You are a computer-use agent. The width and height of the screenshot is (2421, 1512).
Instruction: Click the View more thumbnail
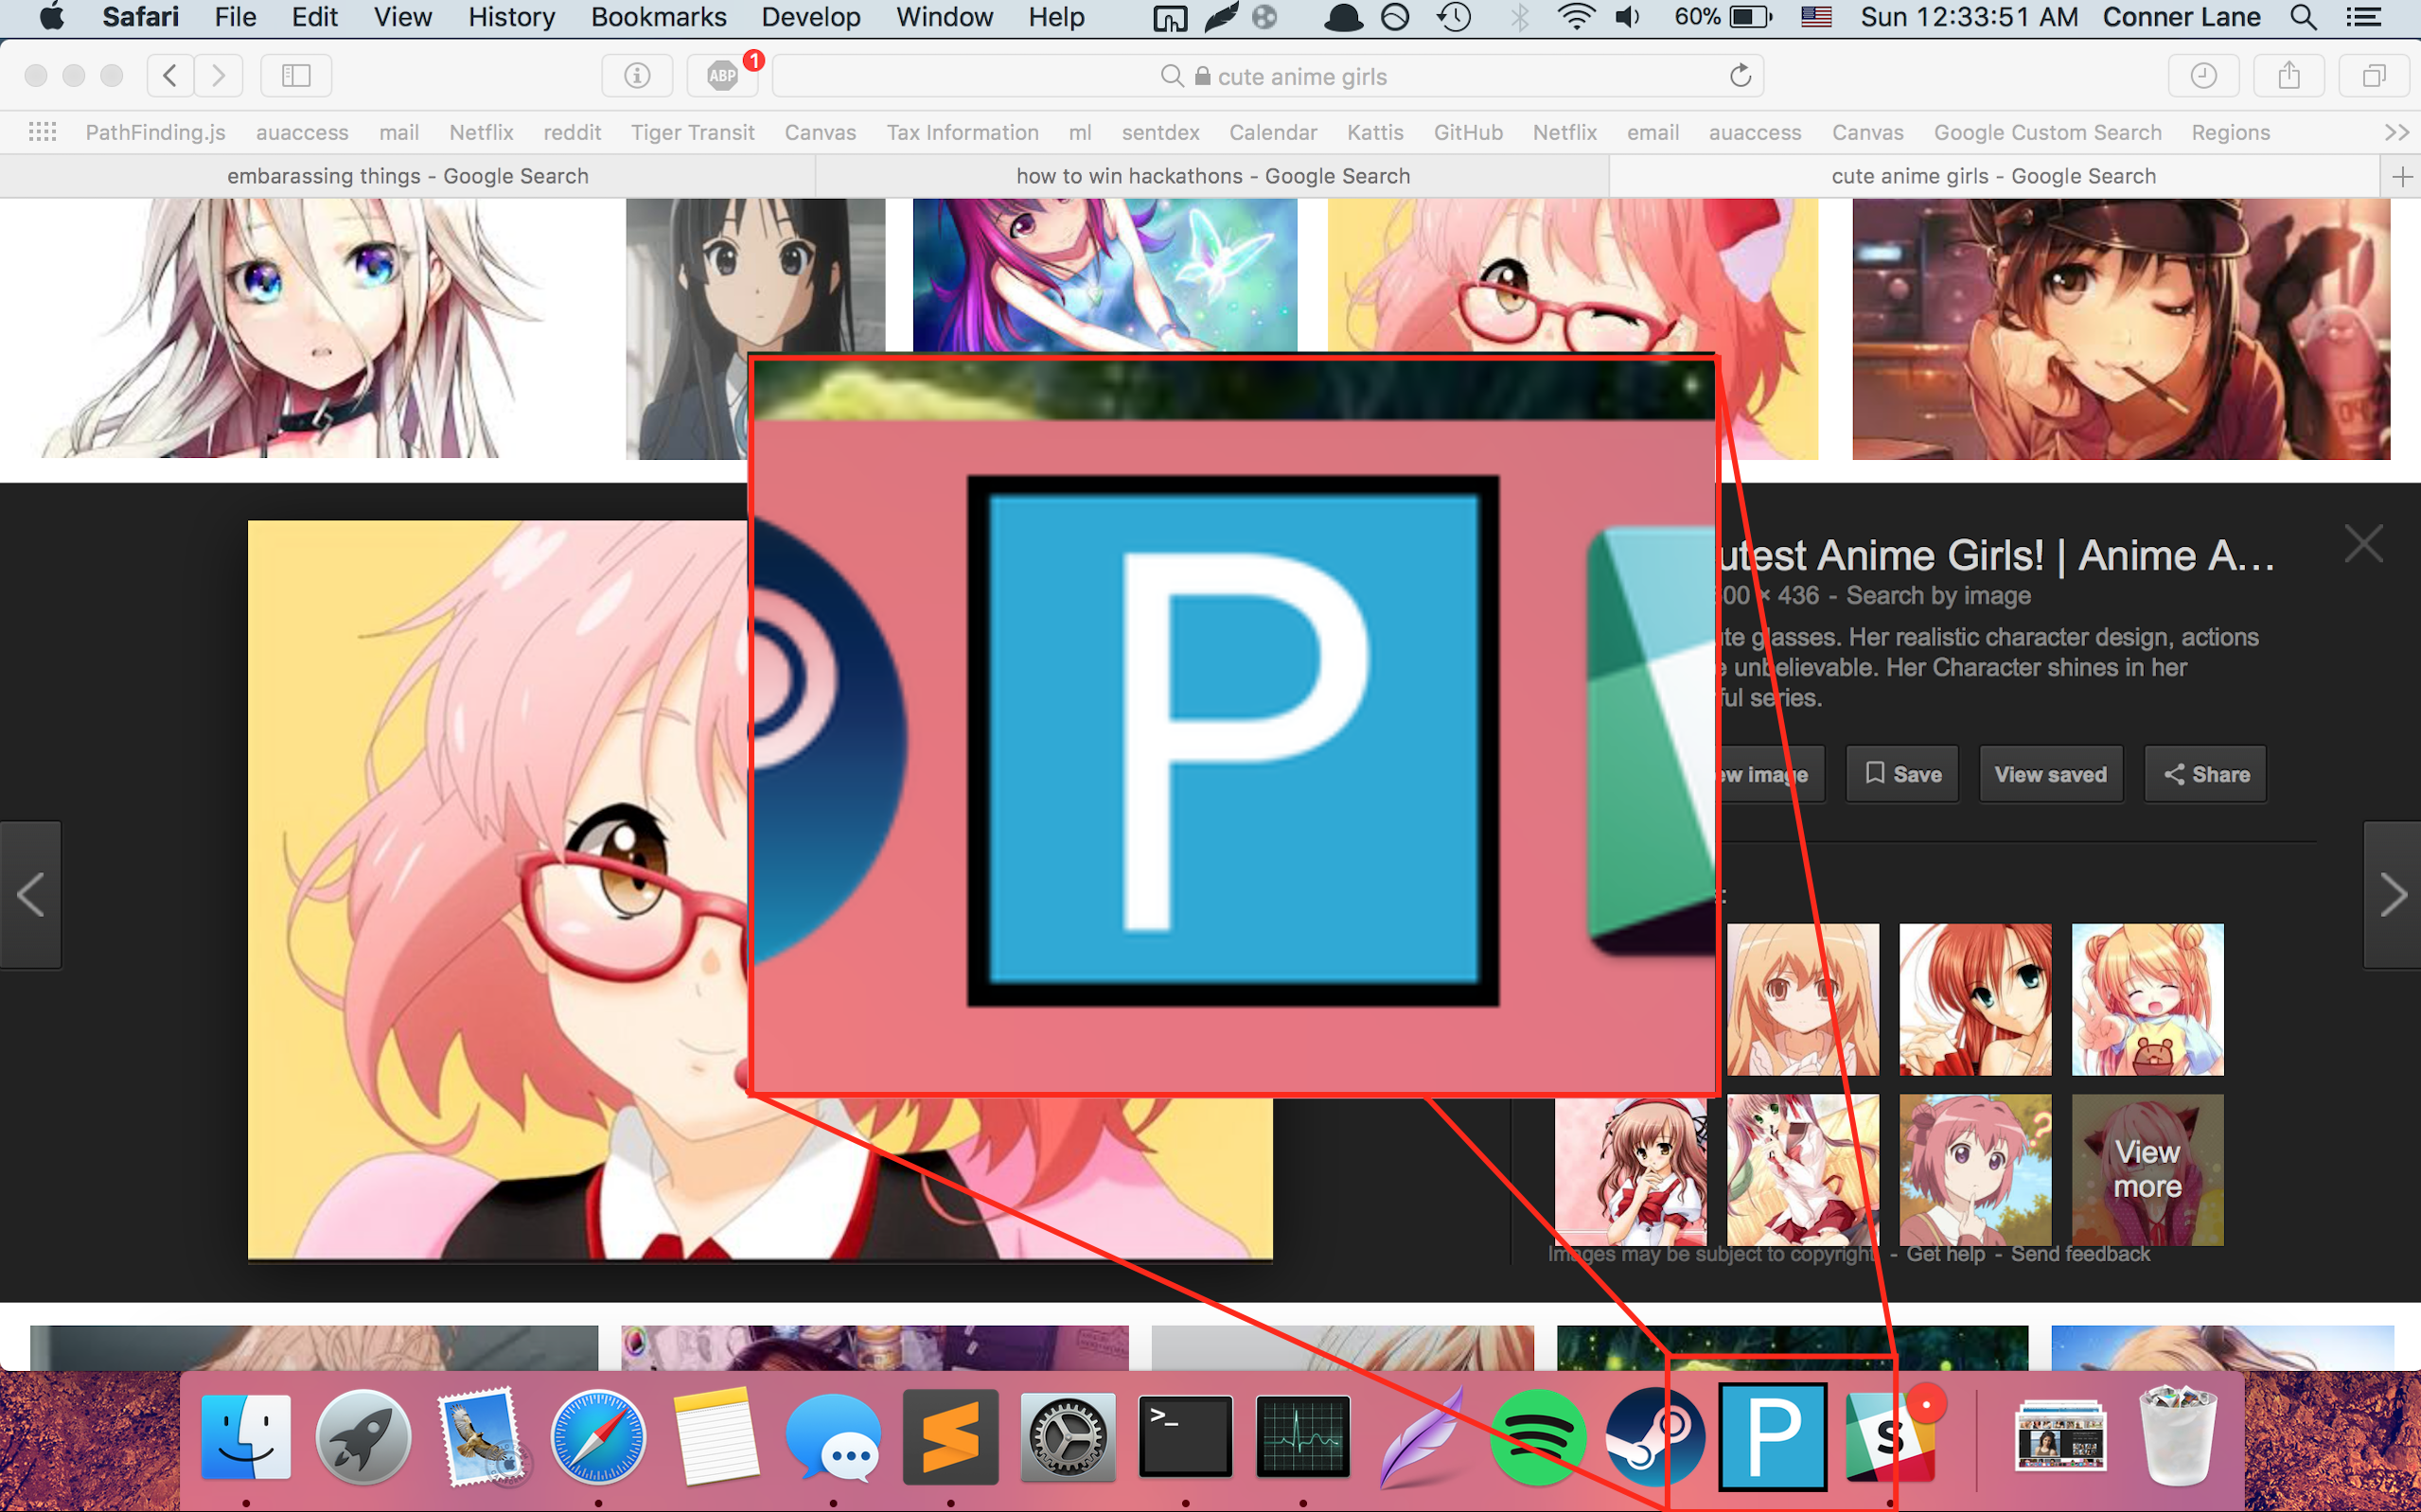tap(2147, 1169)
